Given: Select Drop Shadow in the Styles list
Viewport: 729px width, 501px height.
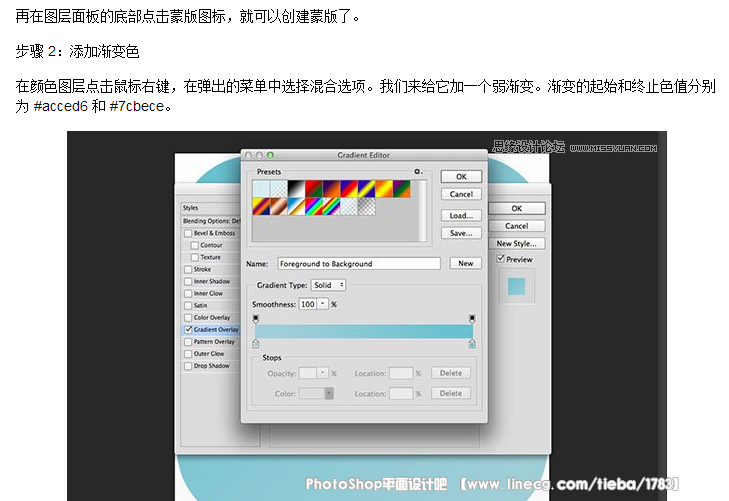Looking at the screenshot, I should pyautogui.click(x=211, y=366).
